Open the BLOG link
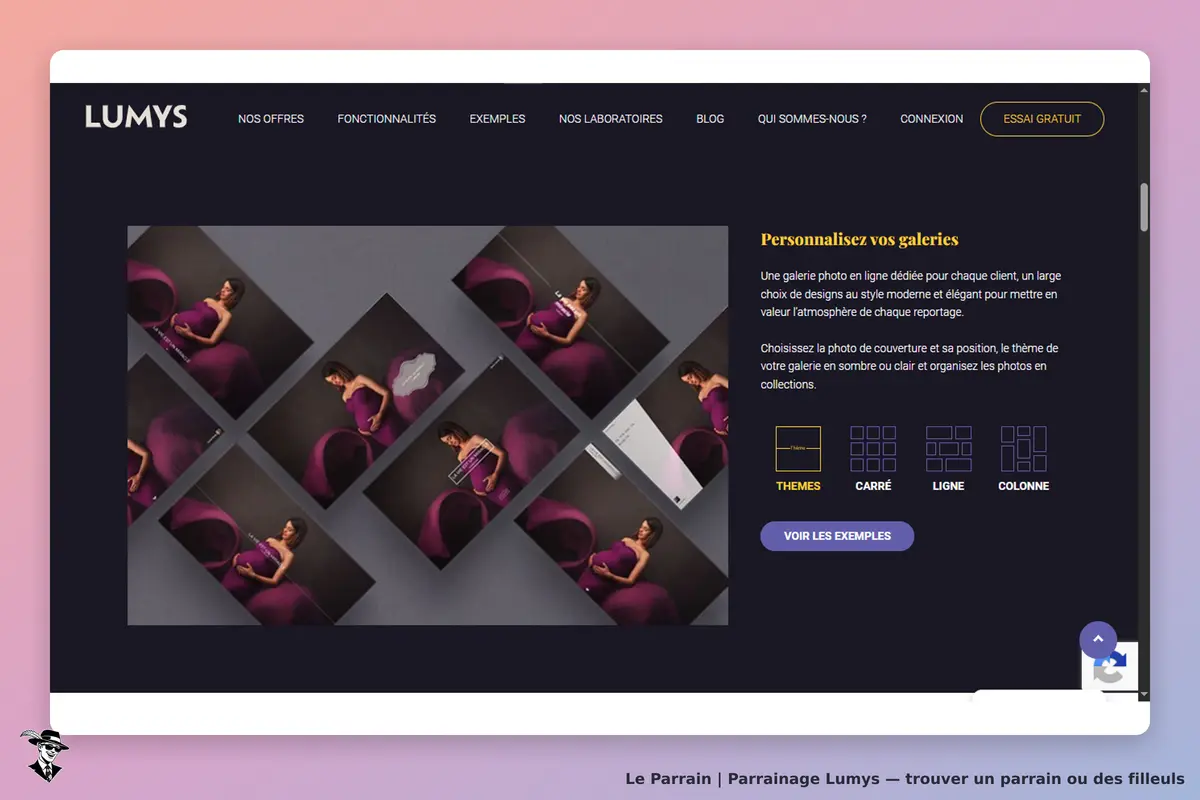 pos(710,119)
